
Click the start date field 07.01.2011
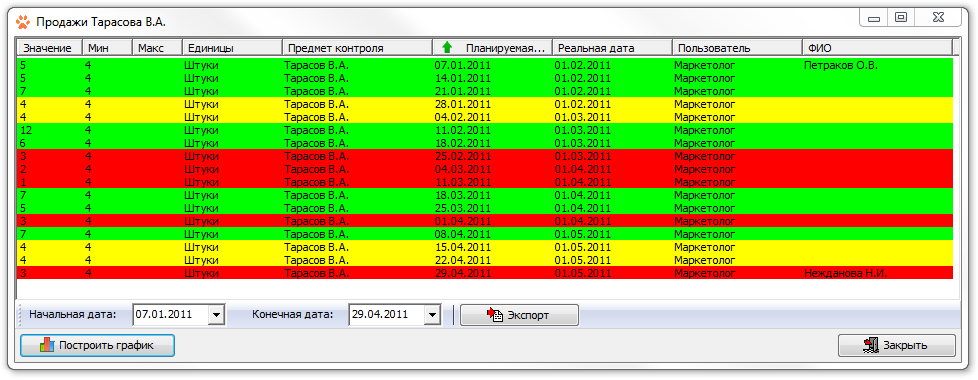(x=171, y=315)
